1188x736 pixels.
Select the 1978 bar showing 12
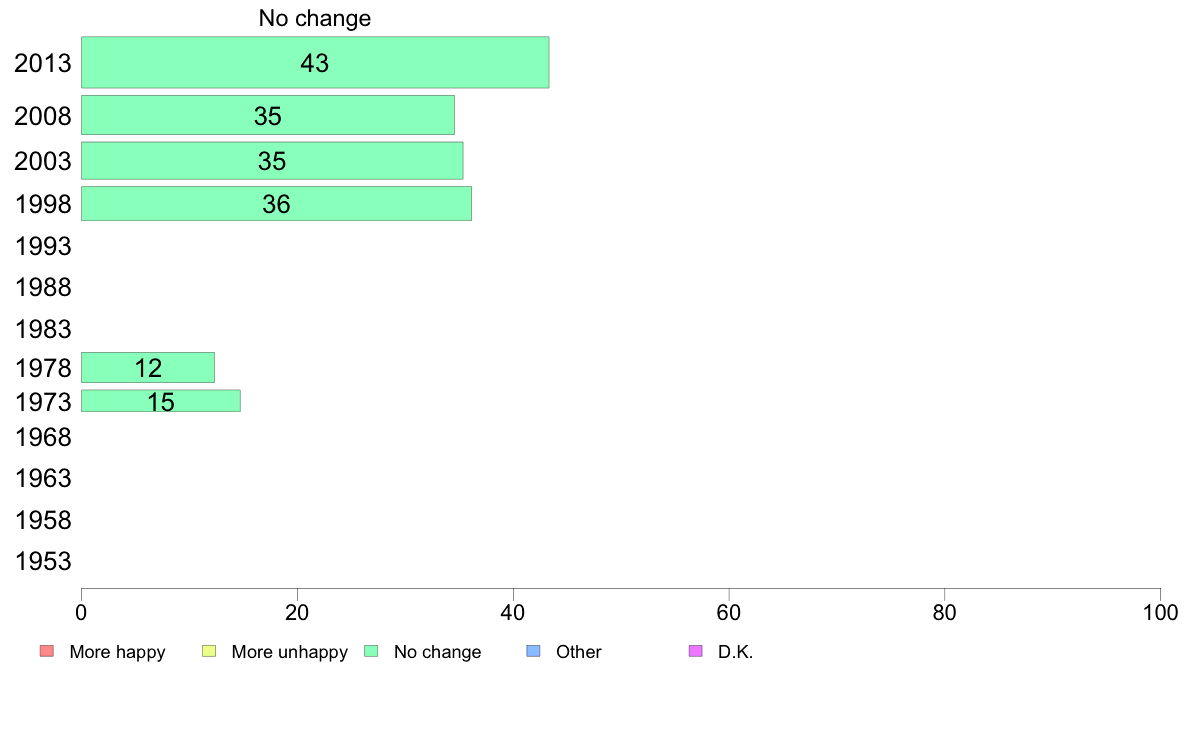(148, 368)
